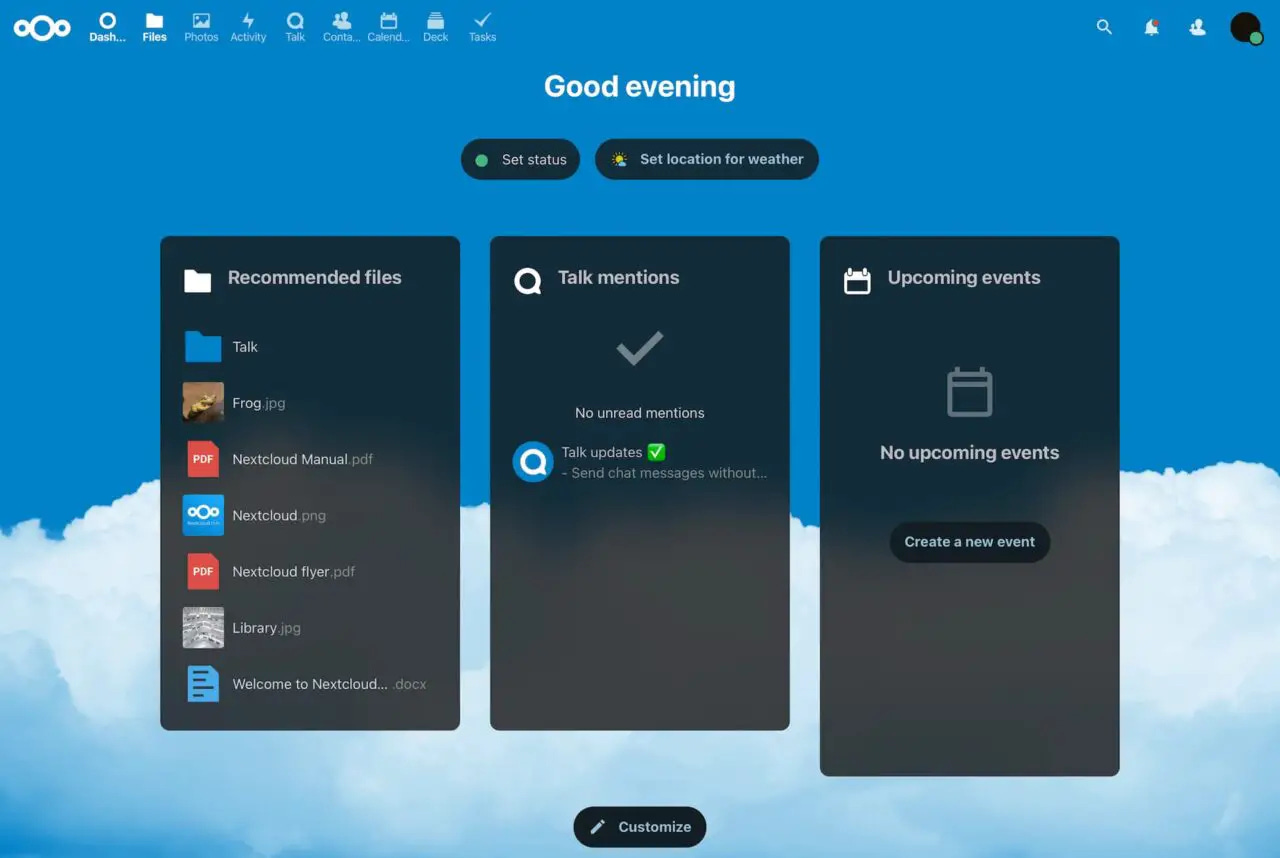1280x858 pixels.
Task: Click the Recommended files heading
Action: point(314,277)
